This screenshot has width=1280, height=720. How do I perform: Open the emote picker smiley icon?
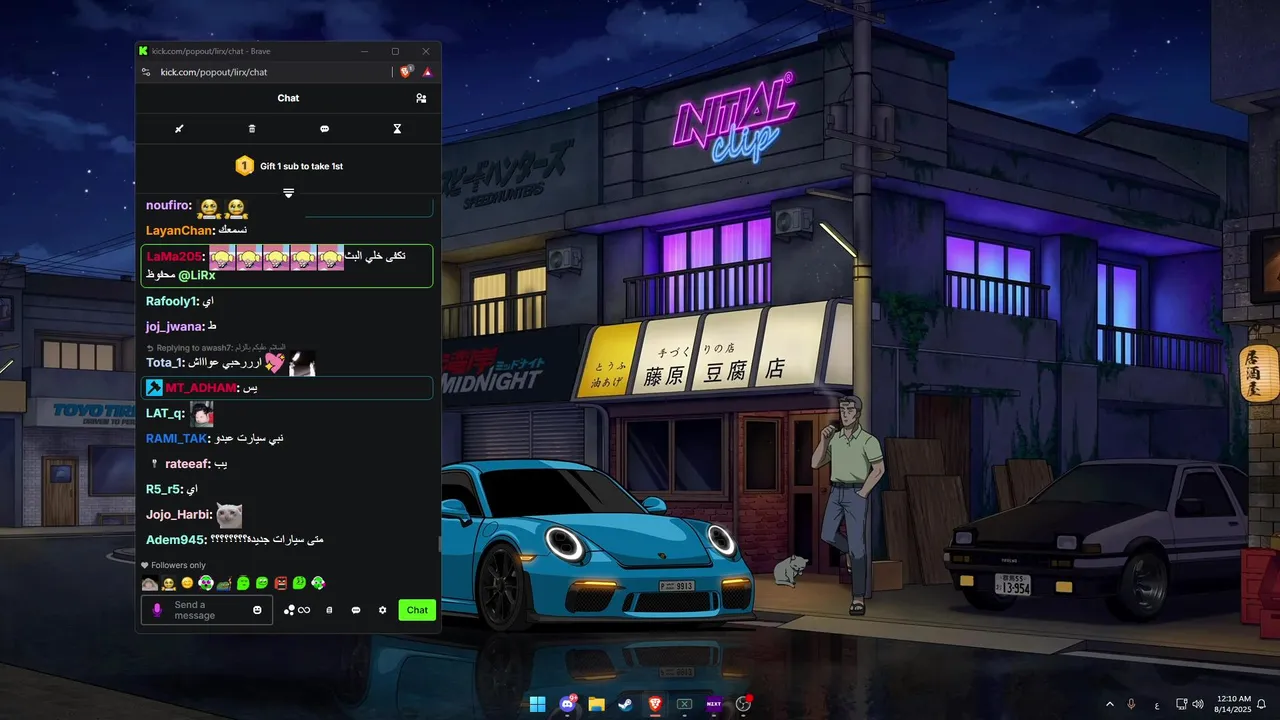[x=257, y=610]
